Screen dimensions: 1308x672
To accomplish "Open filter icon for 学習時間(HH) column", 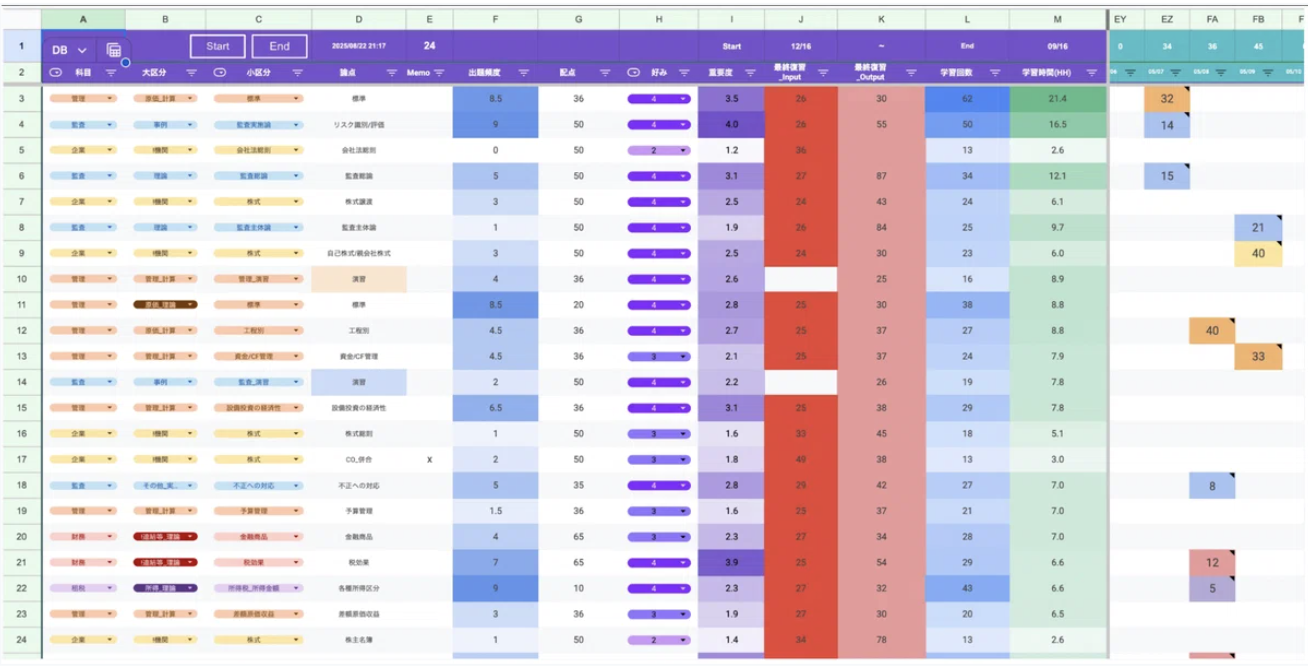I will pyautogui.click(x=1092, y=73).
